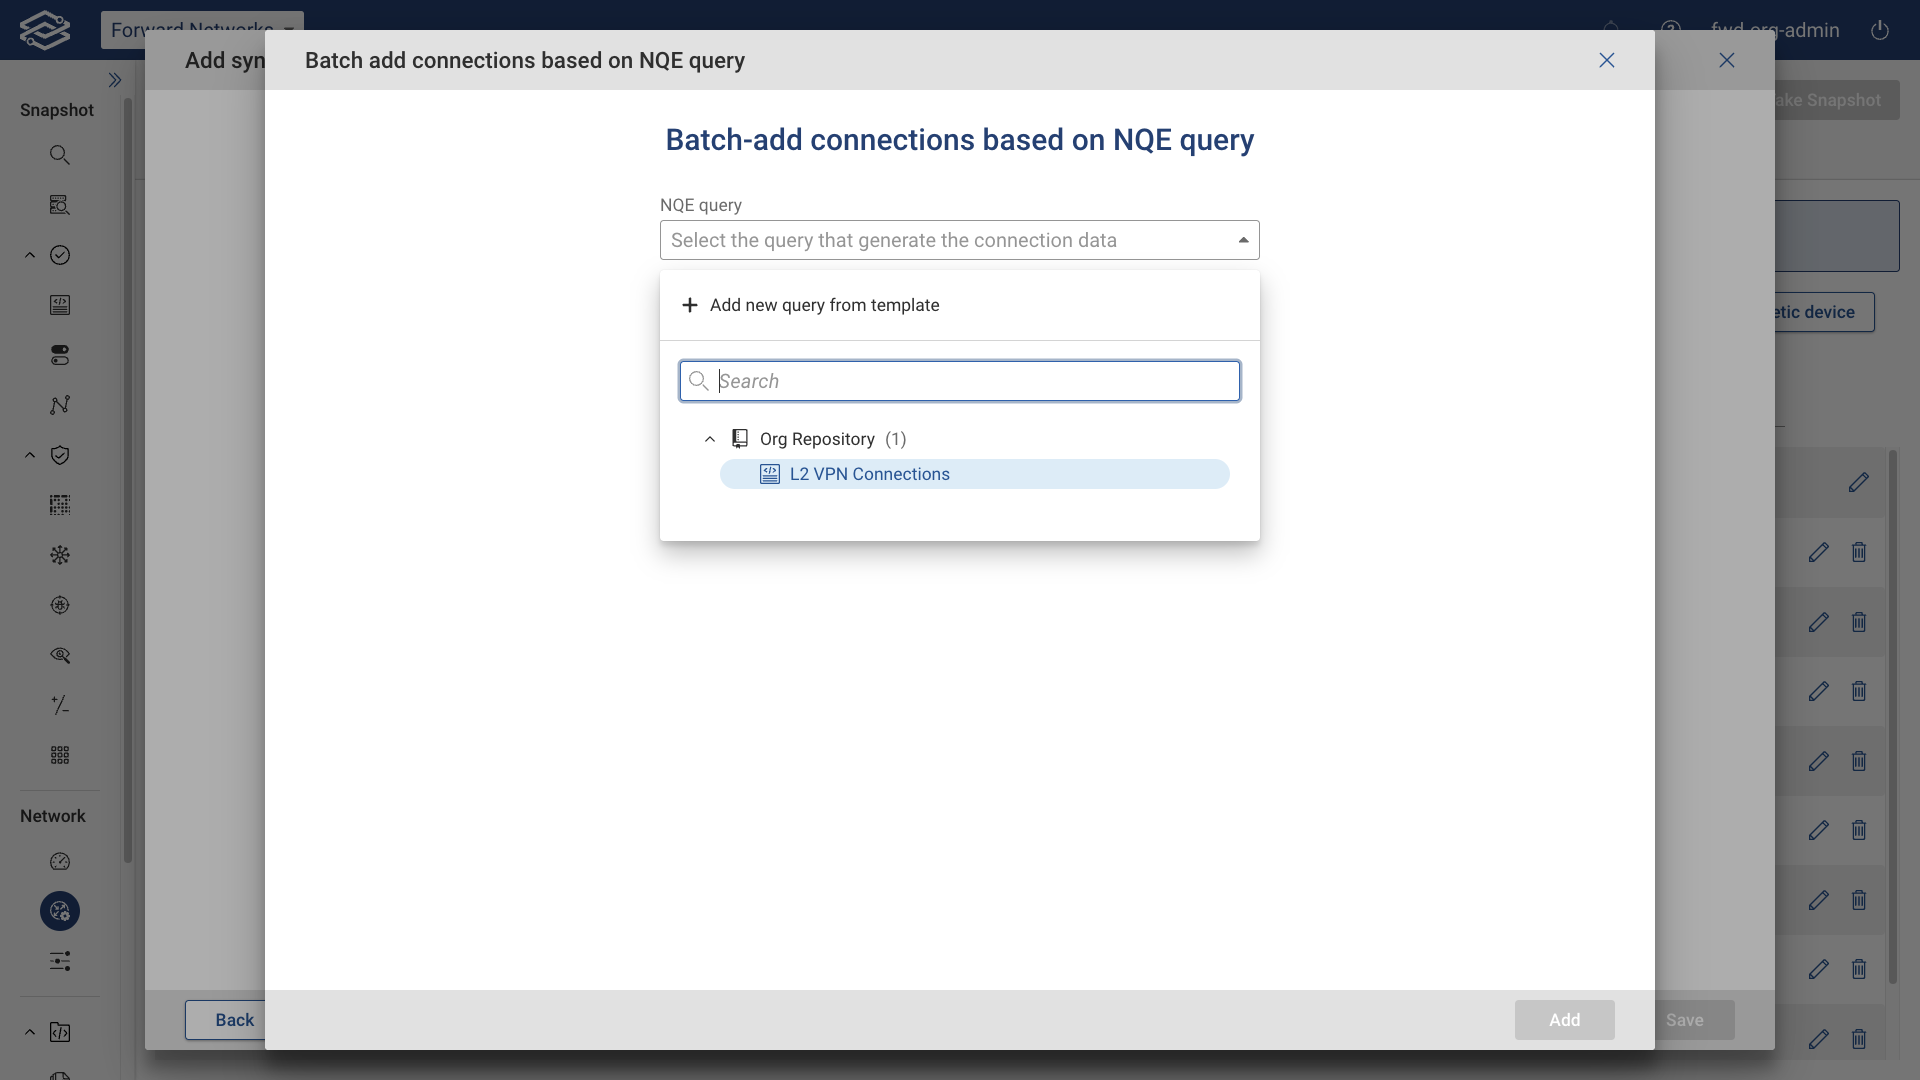1920x1080 pixels.
Task: Click the logout power icon
Action: (1880, 30)
